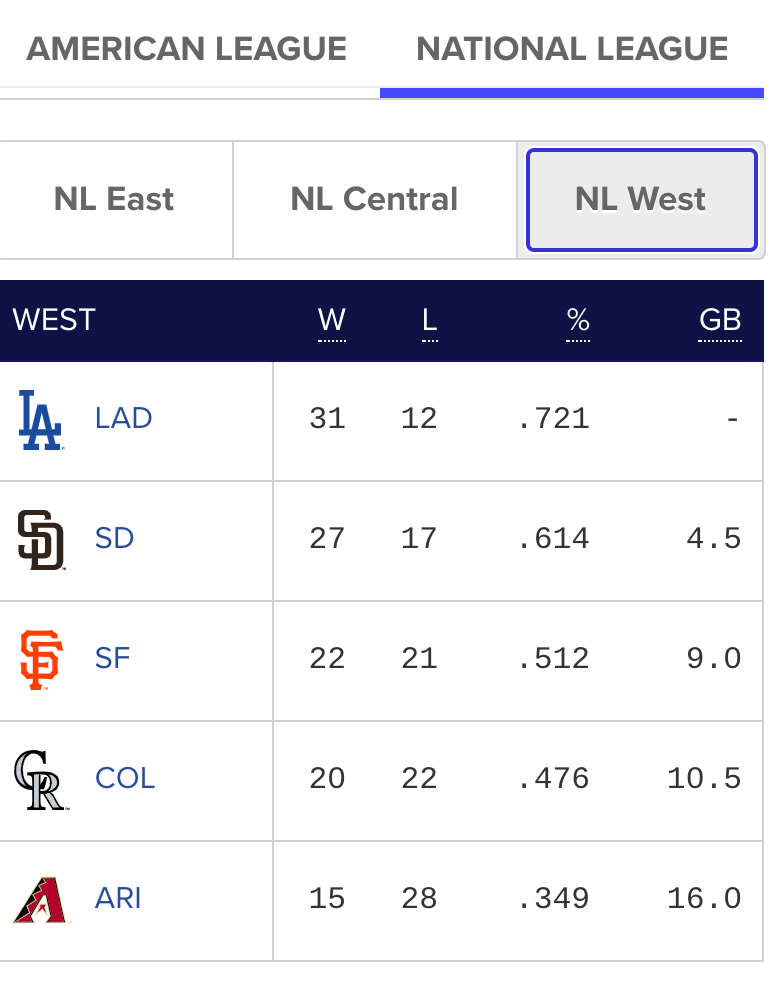Open the SD team link

pos(115,538)
